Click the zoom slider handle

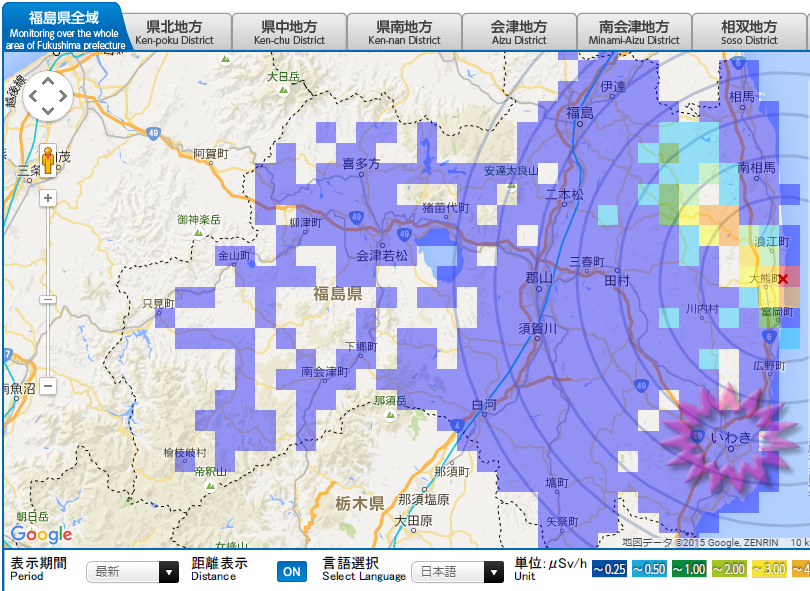pos(48,300)
